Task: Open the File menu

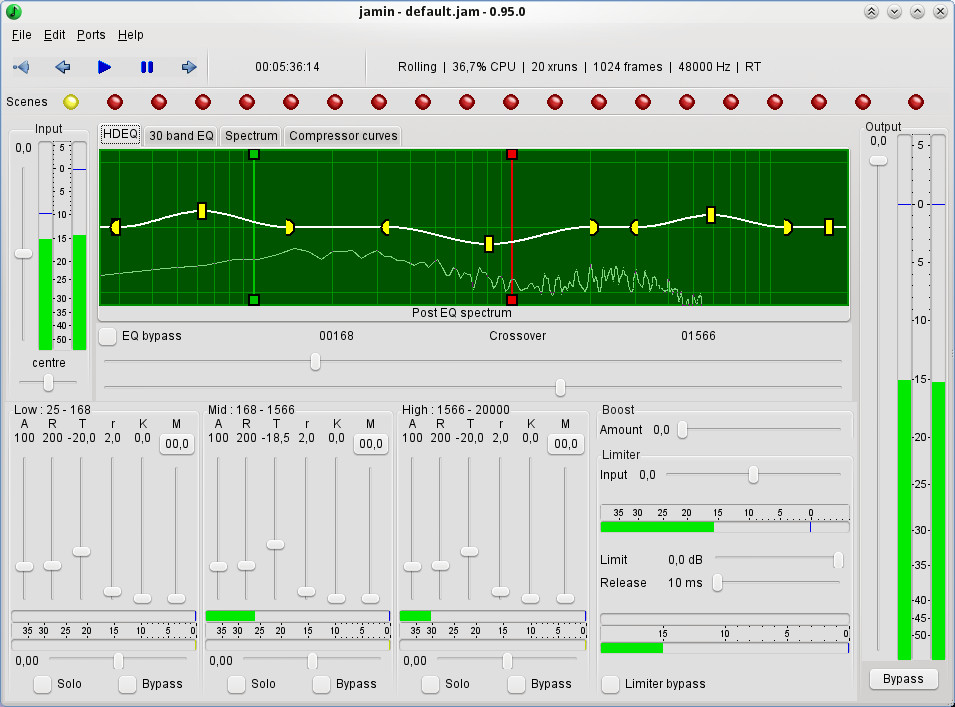Action: 21,35
